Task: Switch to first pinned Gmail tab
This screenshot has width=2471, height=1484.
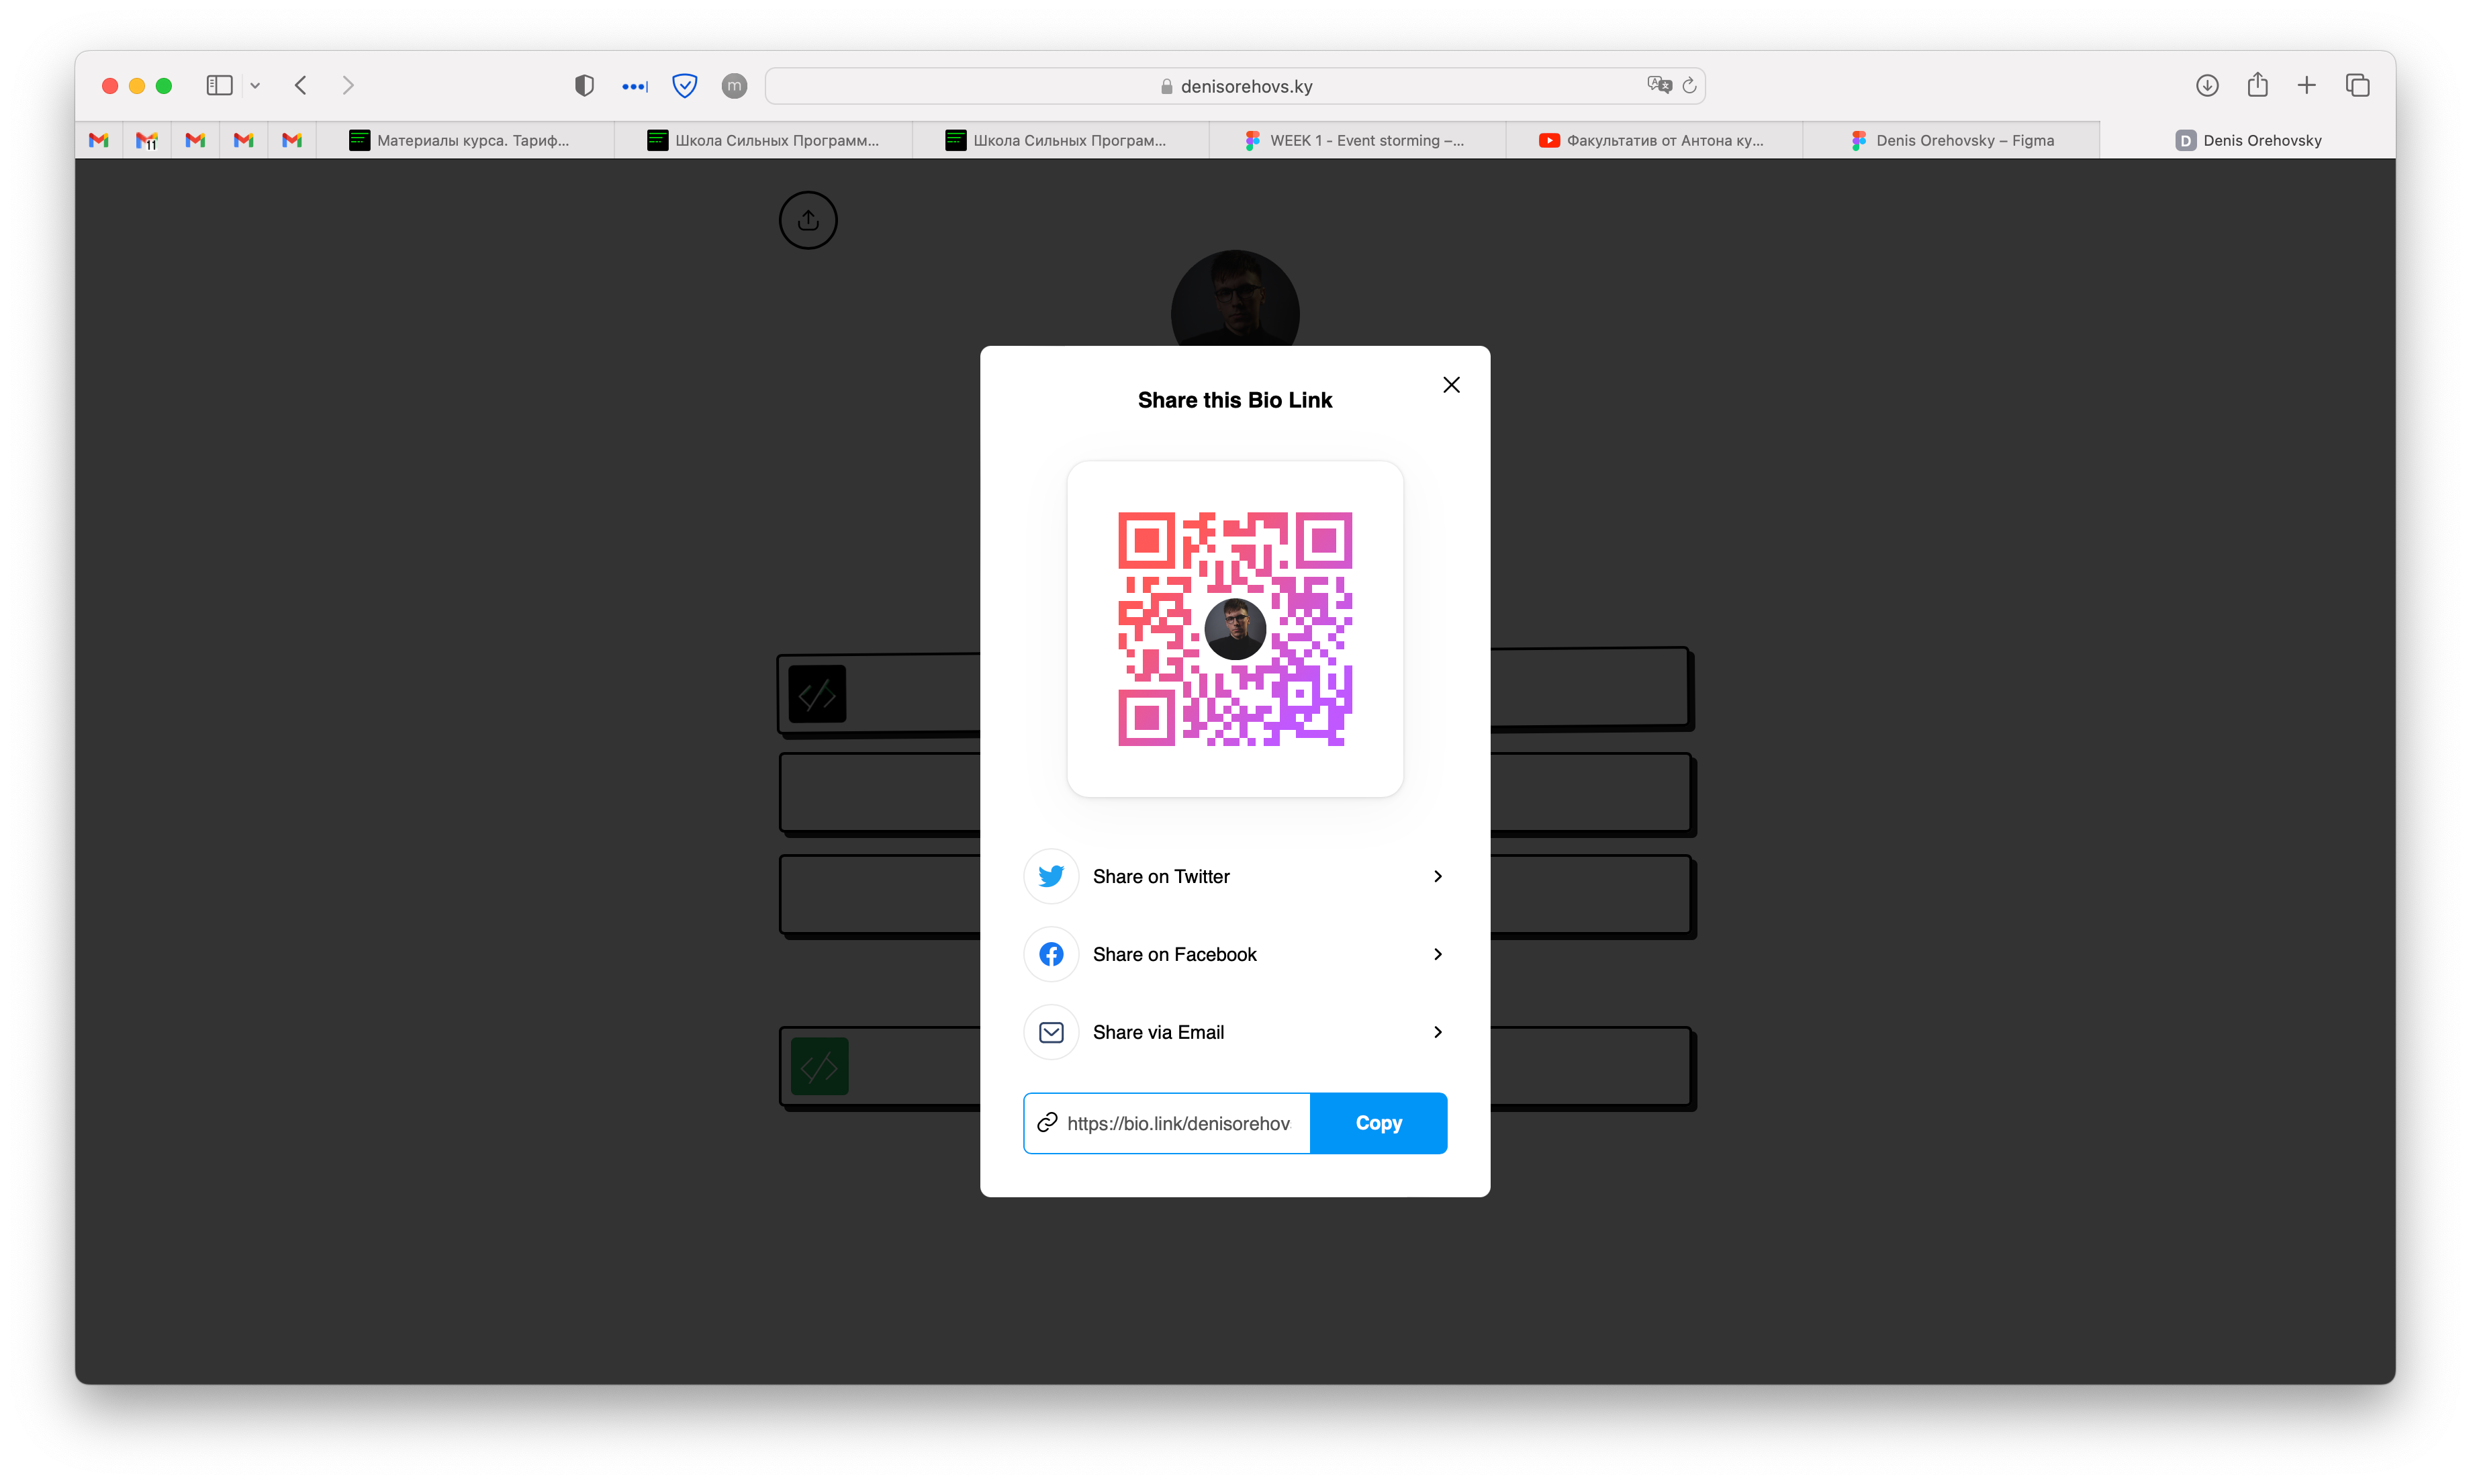Action: coord(99,140)
